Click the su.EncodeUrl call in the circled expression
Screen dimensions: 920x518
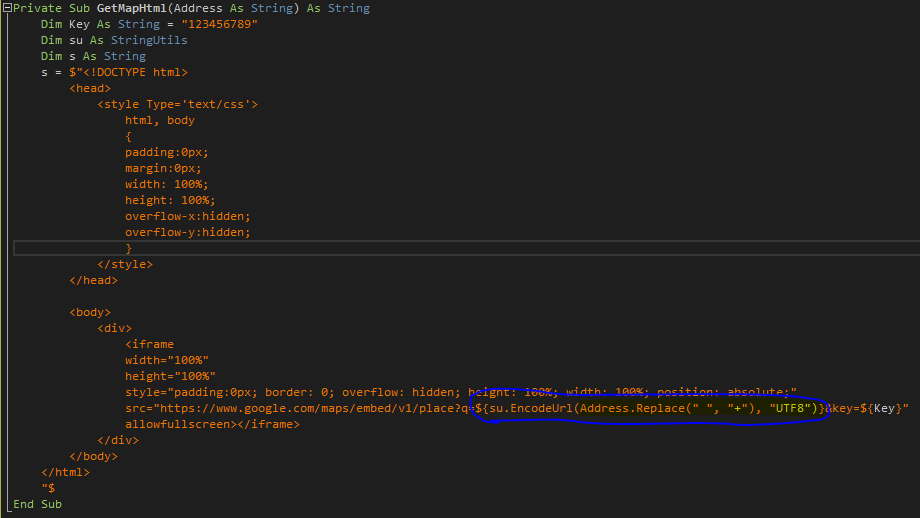(x=533, y=408)
